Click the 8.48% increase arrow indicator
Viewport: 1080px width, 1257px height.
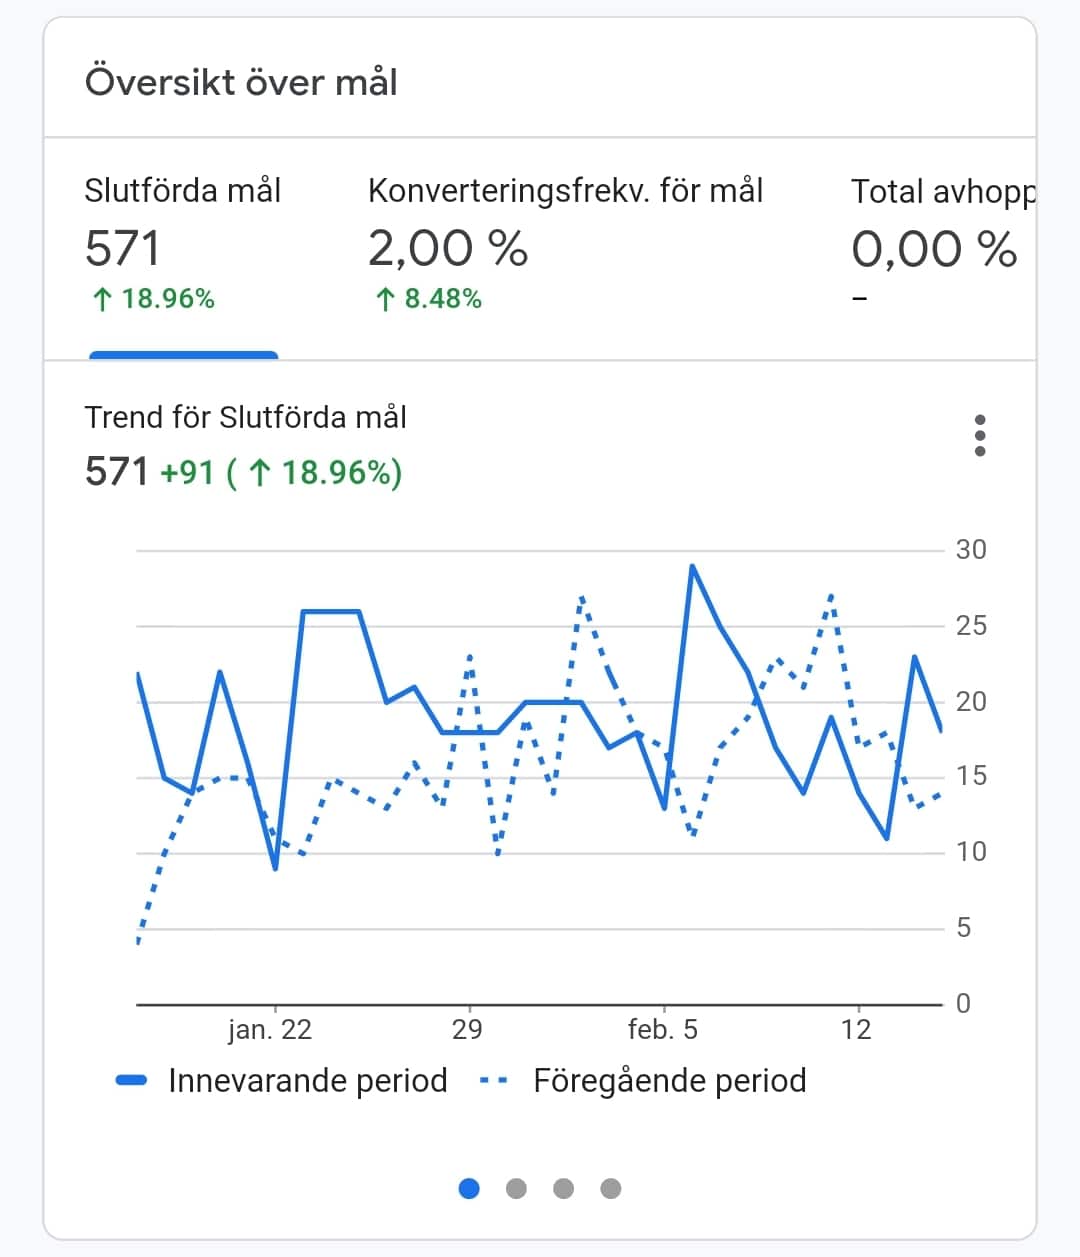385,299
